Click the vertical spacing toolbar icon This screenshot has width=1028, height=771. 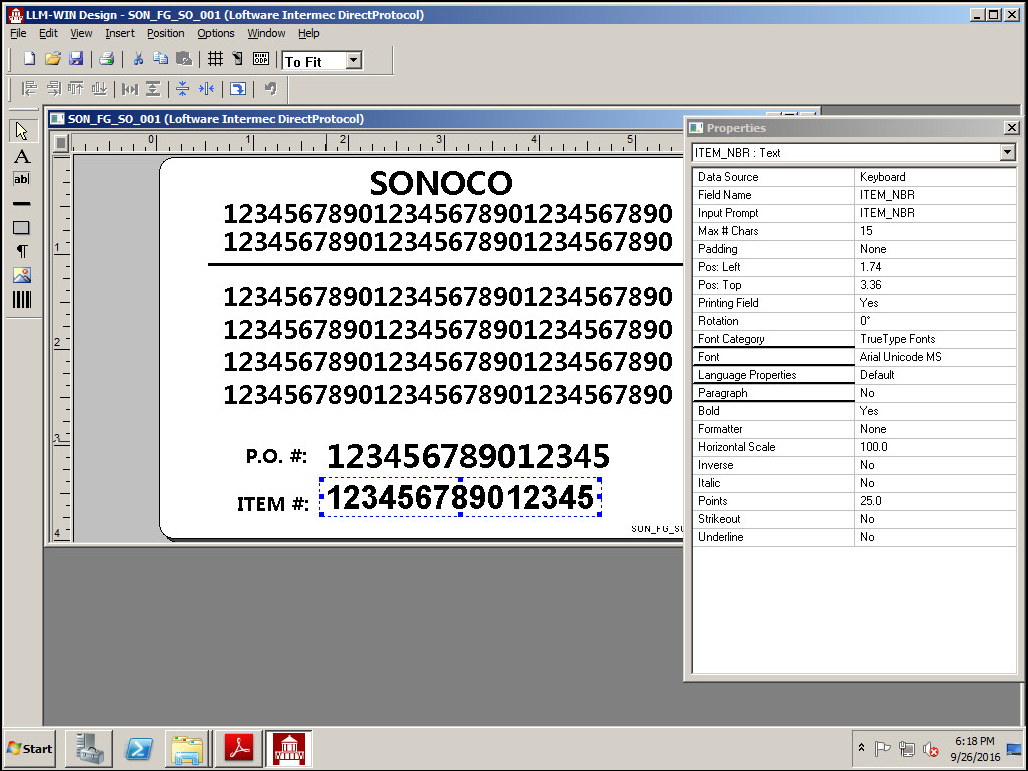tap(153, 89)
